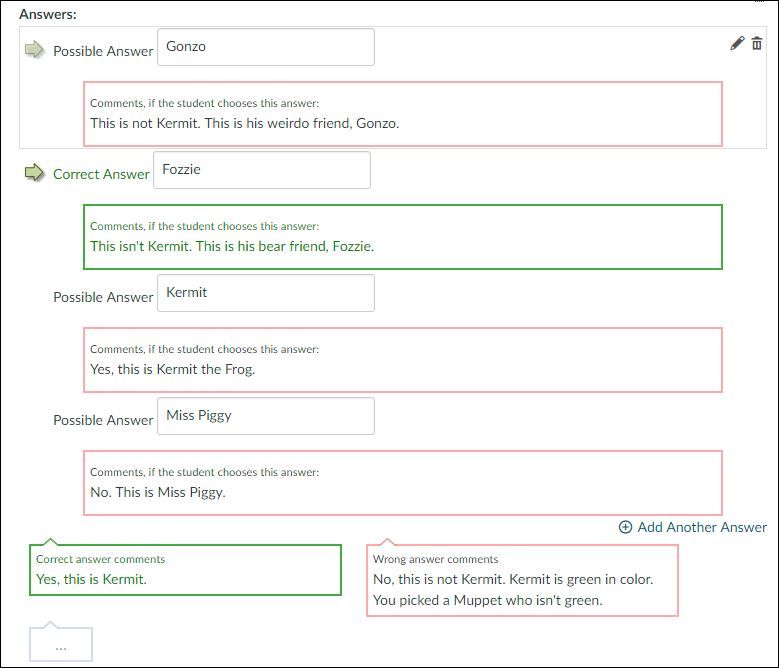Edit the Miss Piggy comment box
Screen dimensions: 779x668
(x=402, y=483)
